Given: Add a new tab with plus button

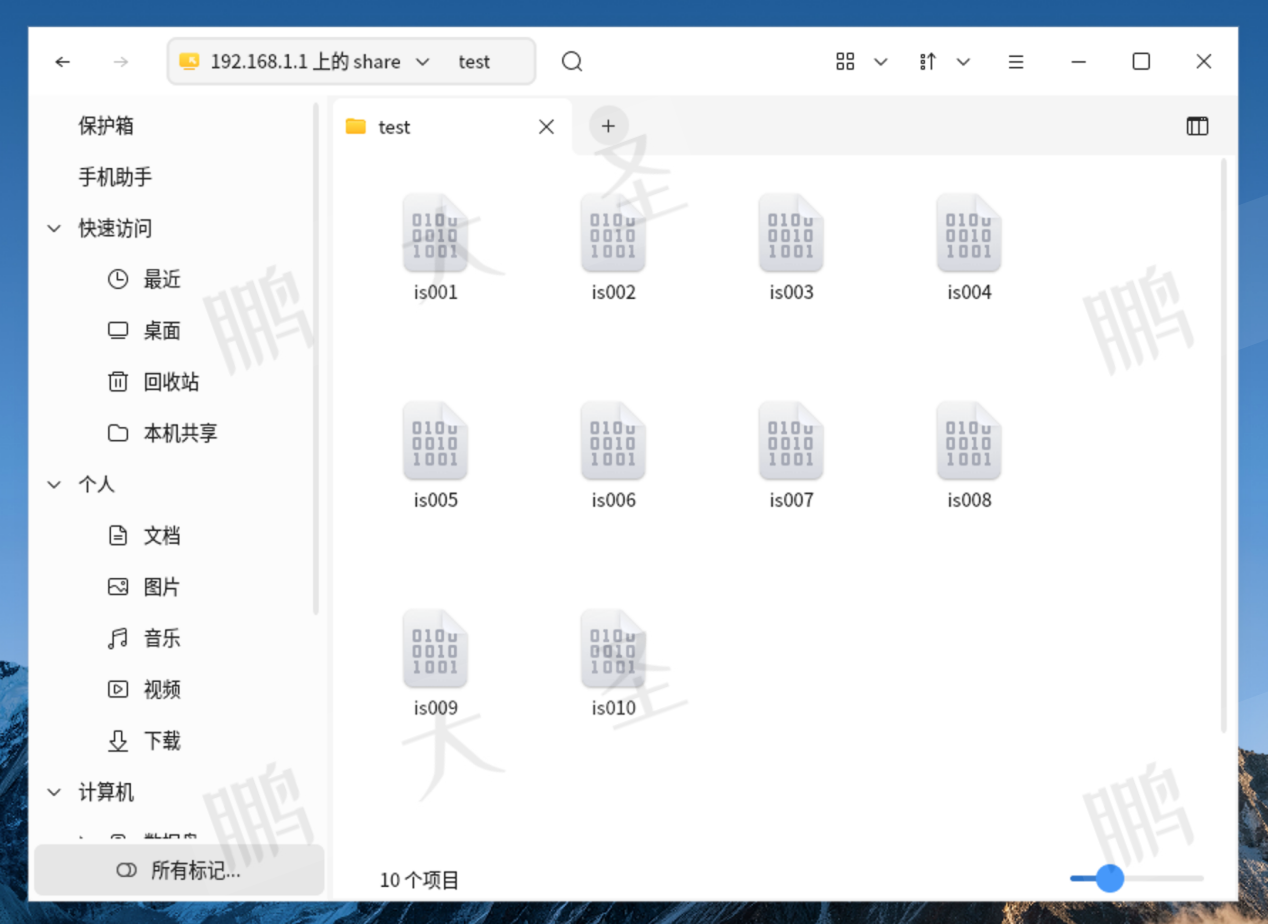Looking at the screenshot, I should click(x=608, y=126).
